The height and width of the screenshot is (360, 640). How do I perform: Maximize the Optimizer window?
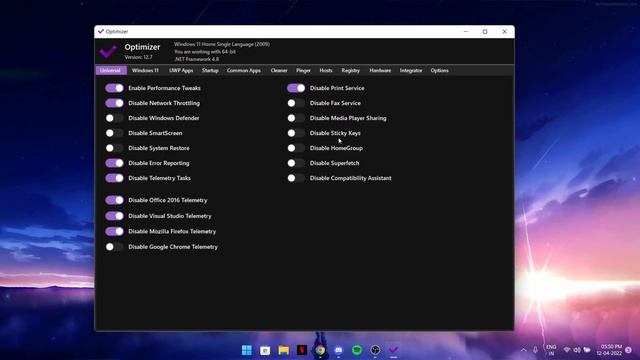(485, 31)
